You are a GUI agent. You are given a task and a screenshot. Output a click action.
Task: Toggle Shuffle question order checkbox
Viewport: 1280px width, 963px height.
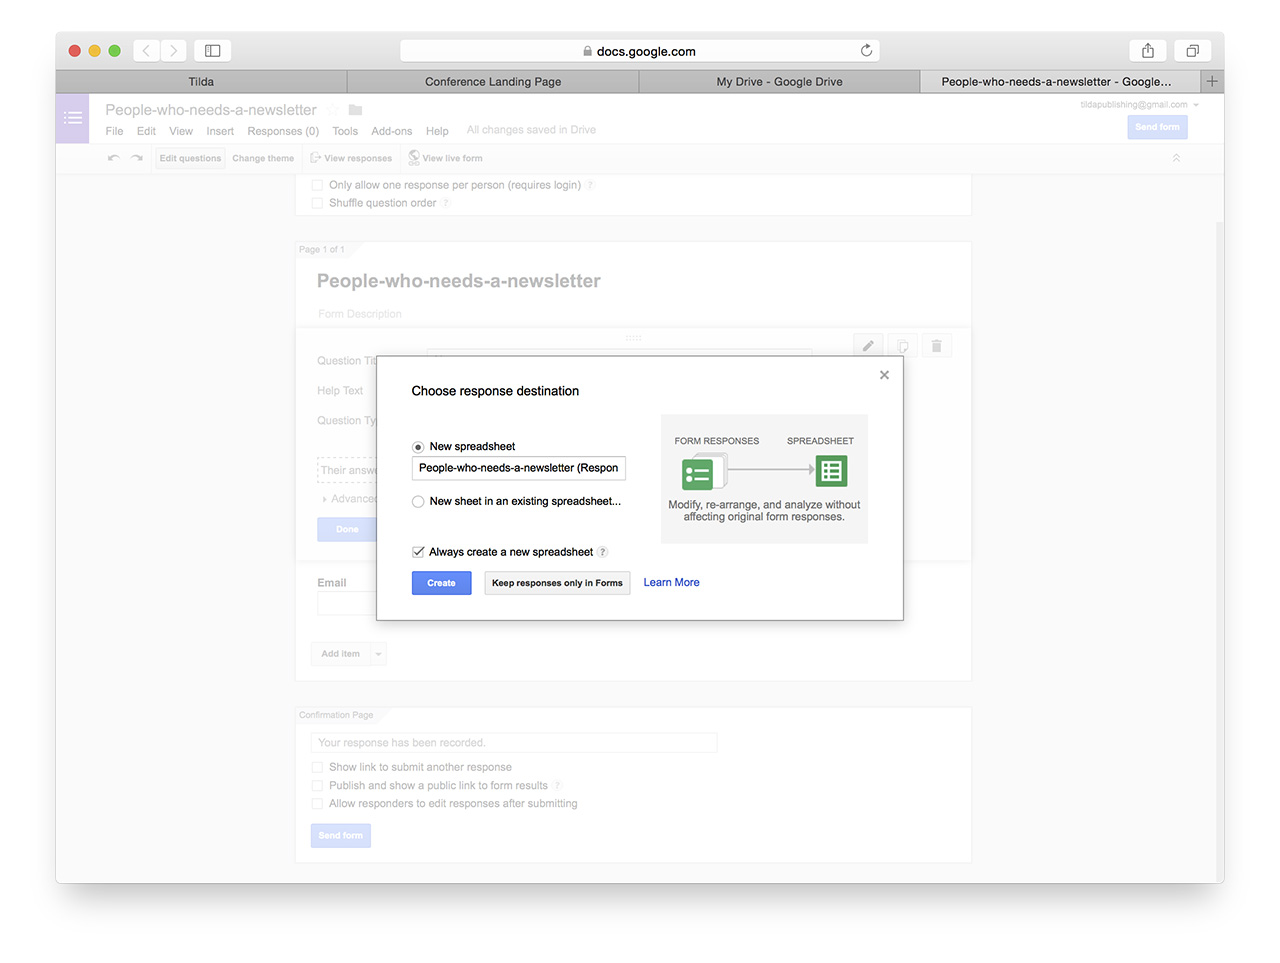point(317,203)
